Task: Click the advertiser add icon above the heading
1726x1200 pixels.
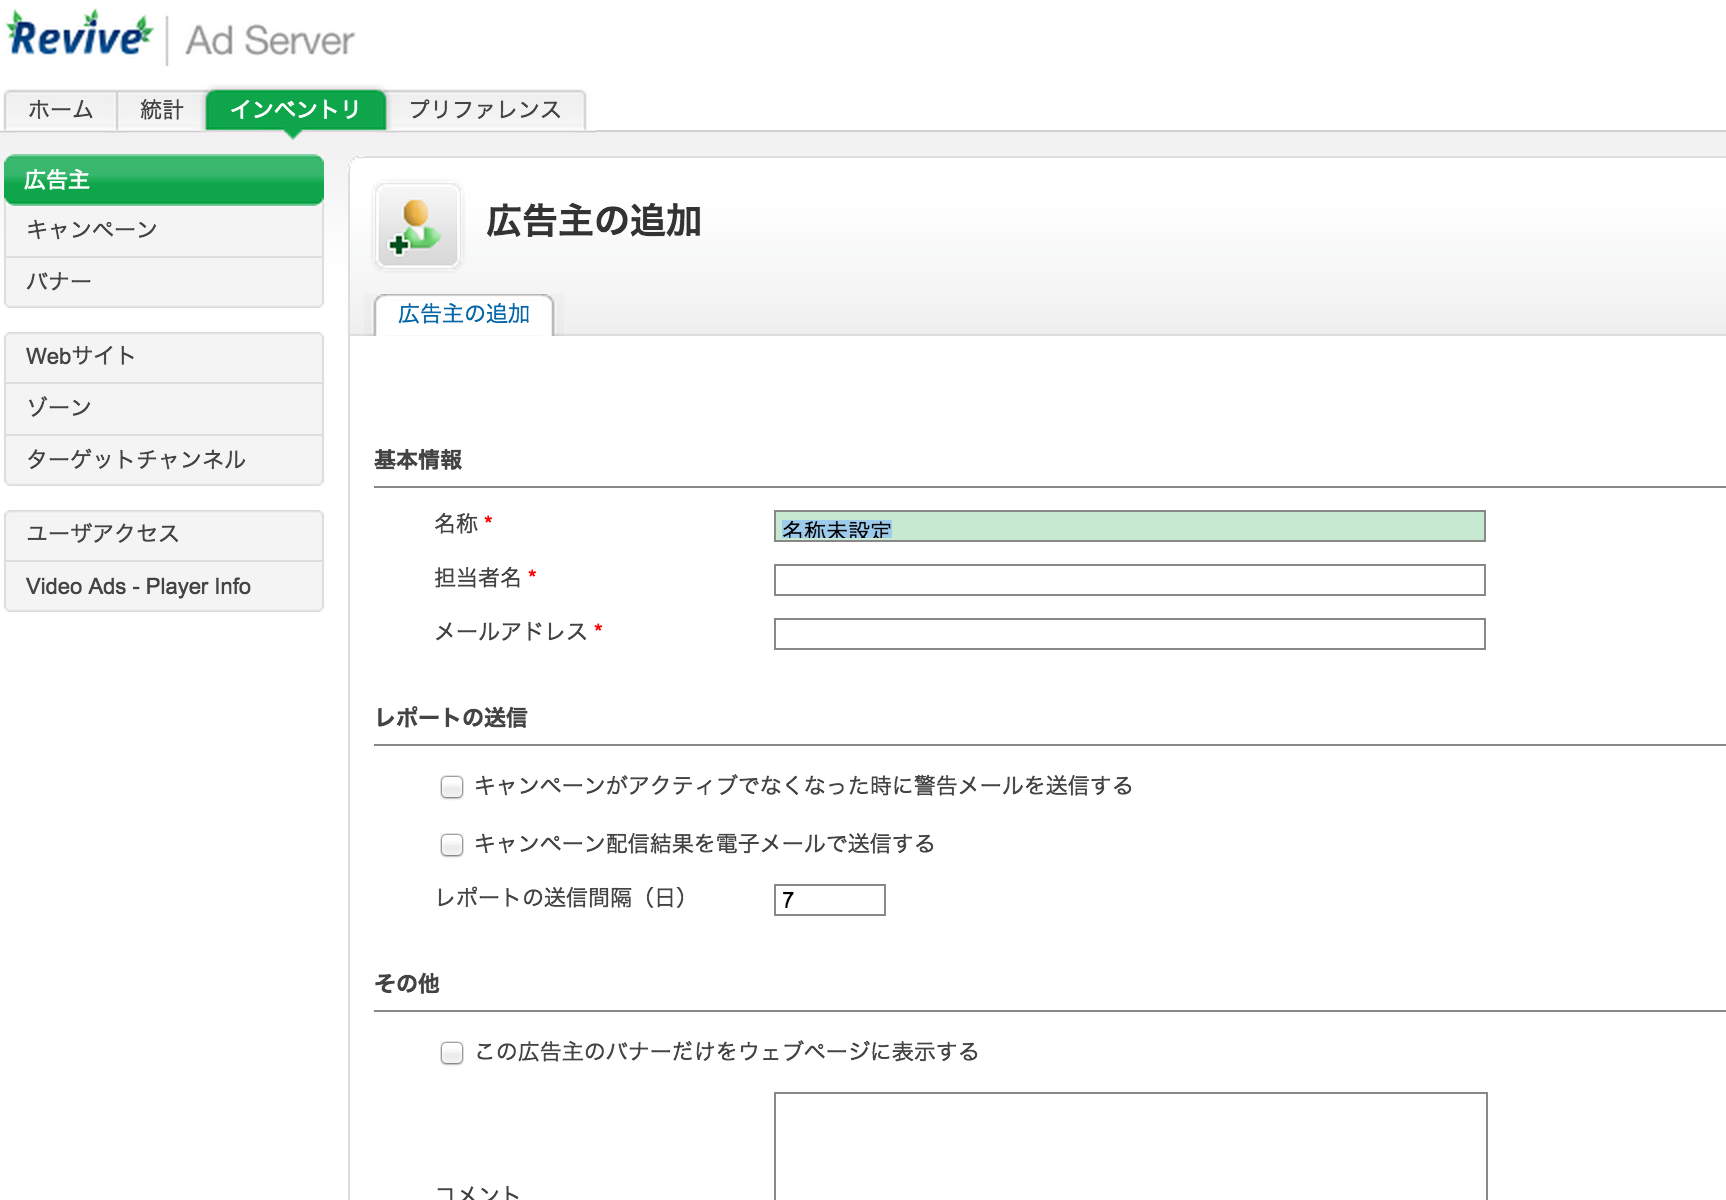Action: [x=417, y=226]
